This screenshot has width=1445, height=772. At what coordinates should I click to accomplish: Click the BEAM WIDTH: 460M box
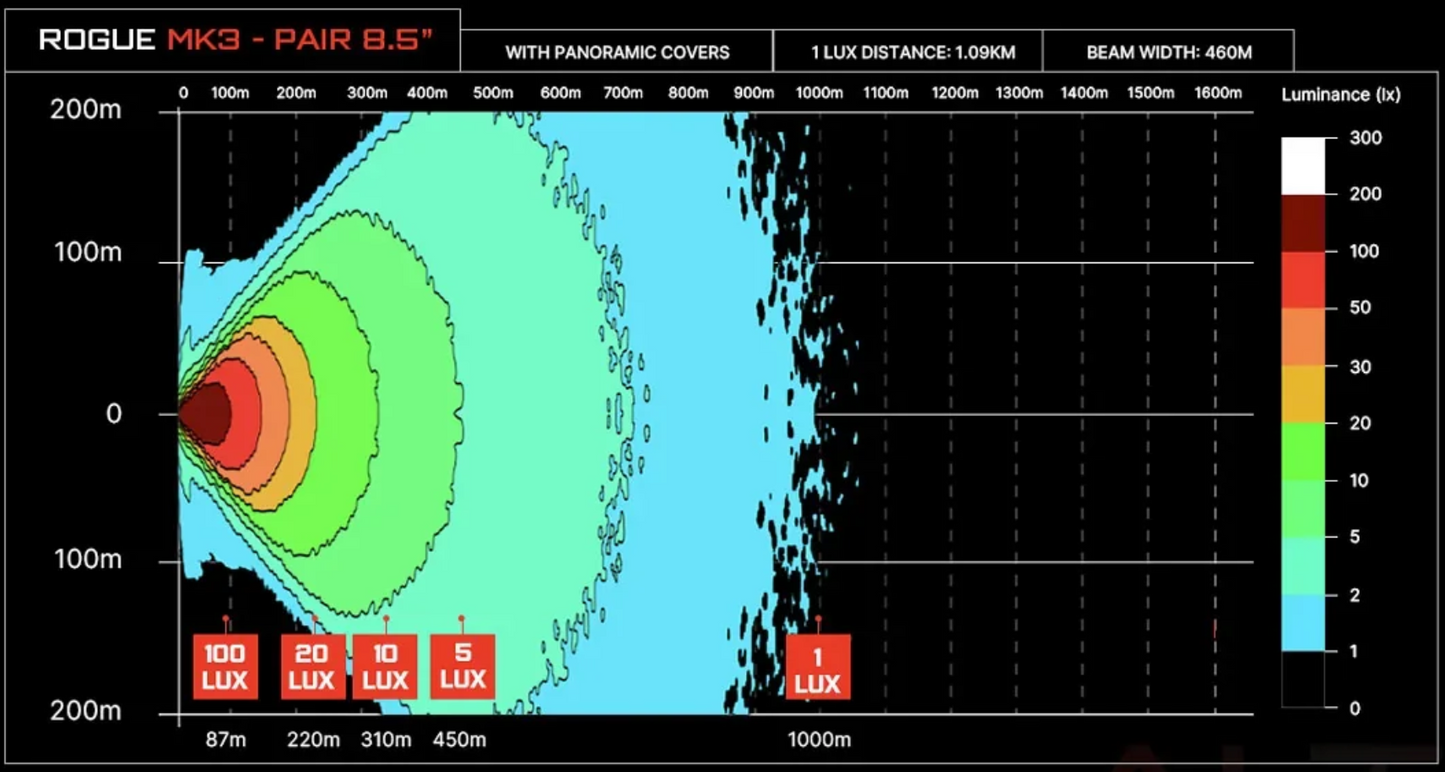pyautogui.click(x=1168, y=51)
